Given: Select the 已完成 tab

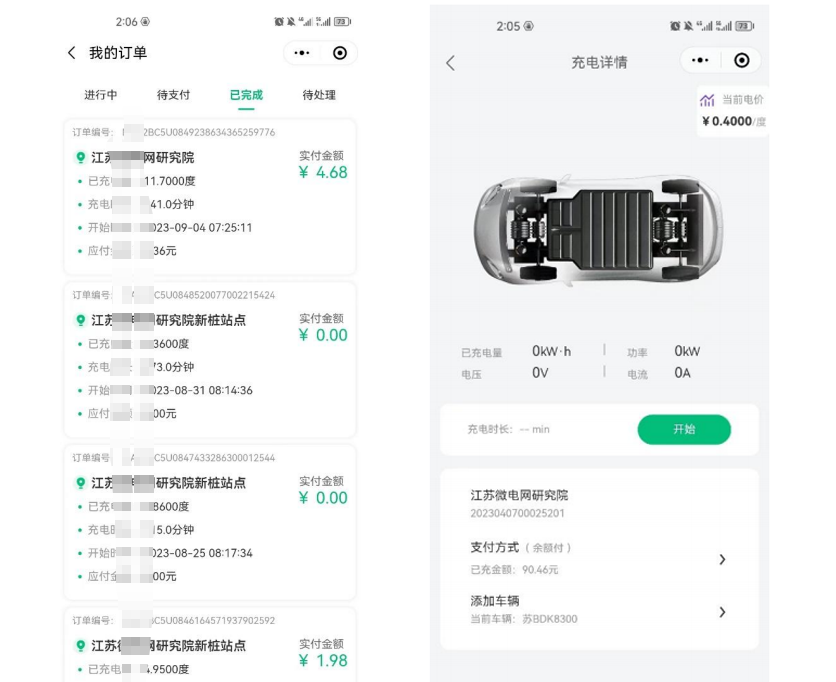Looking at the screenshot, I should coord(246,95).
